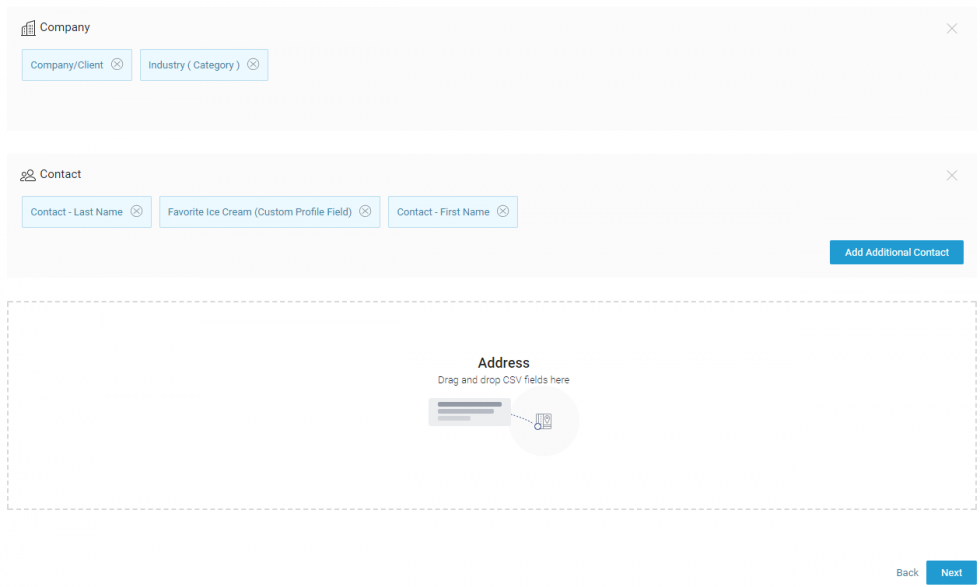Click the map illustration in Address area

click(x=543, y=421)
